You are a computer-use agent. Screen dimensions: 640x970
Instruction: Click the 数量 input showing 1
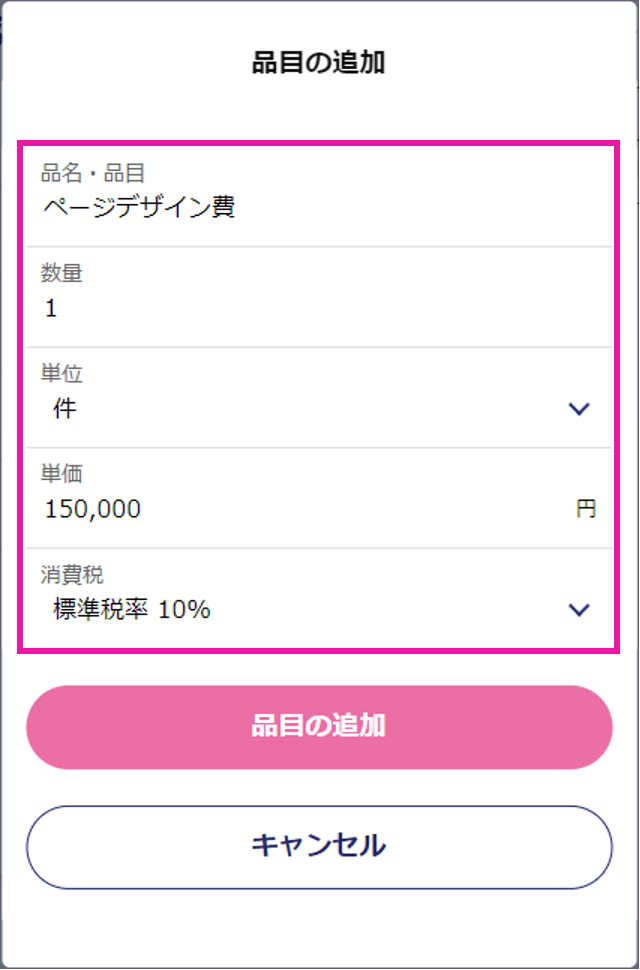[x=319, y=297]
